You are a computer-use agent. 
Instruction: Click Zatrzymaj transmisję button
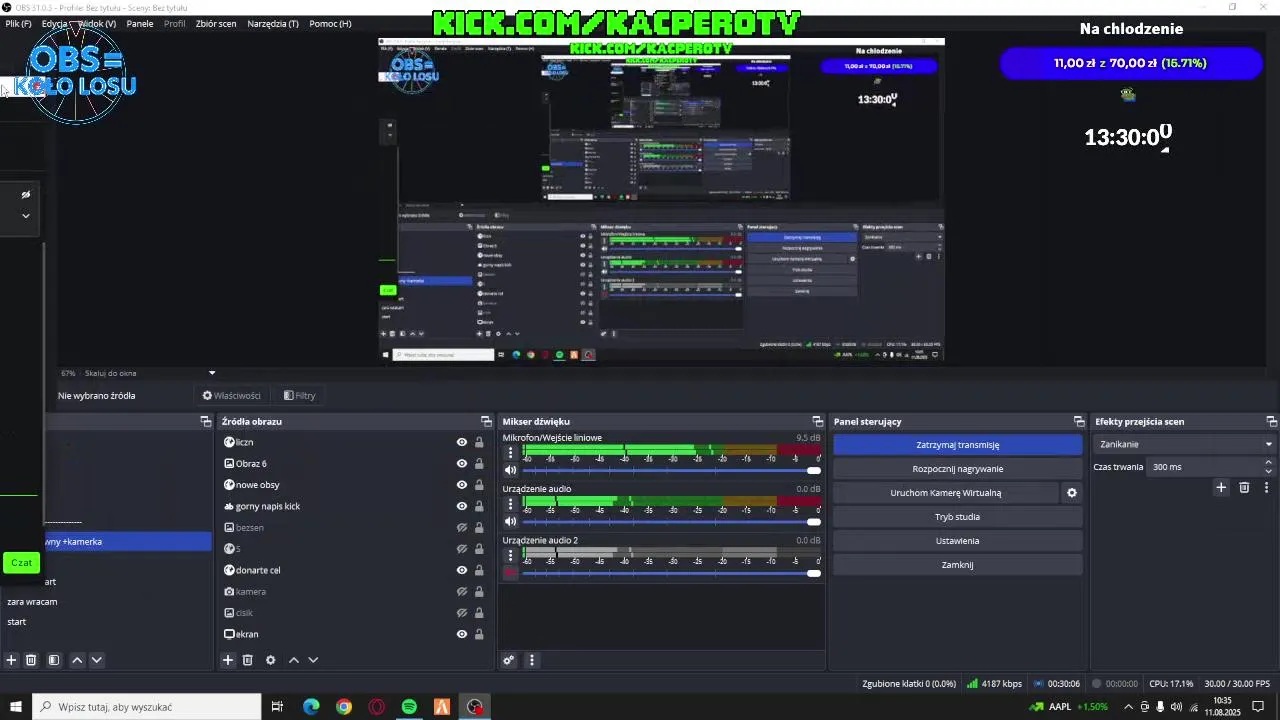pos(957,445)
